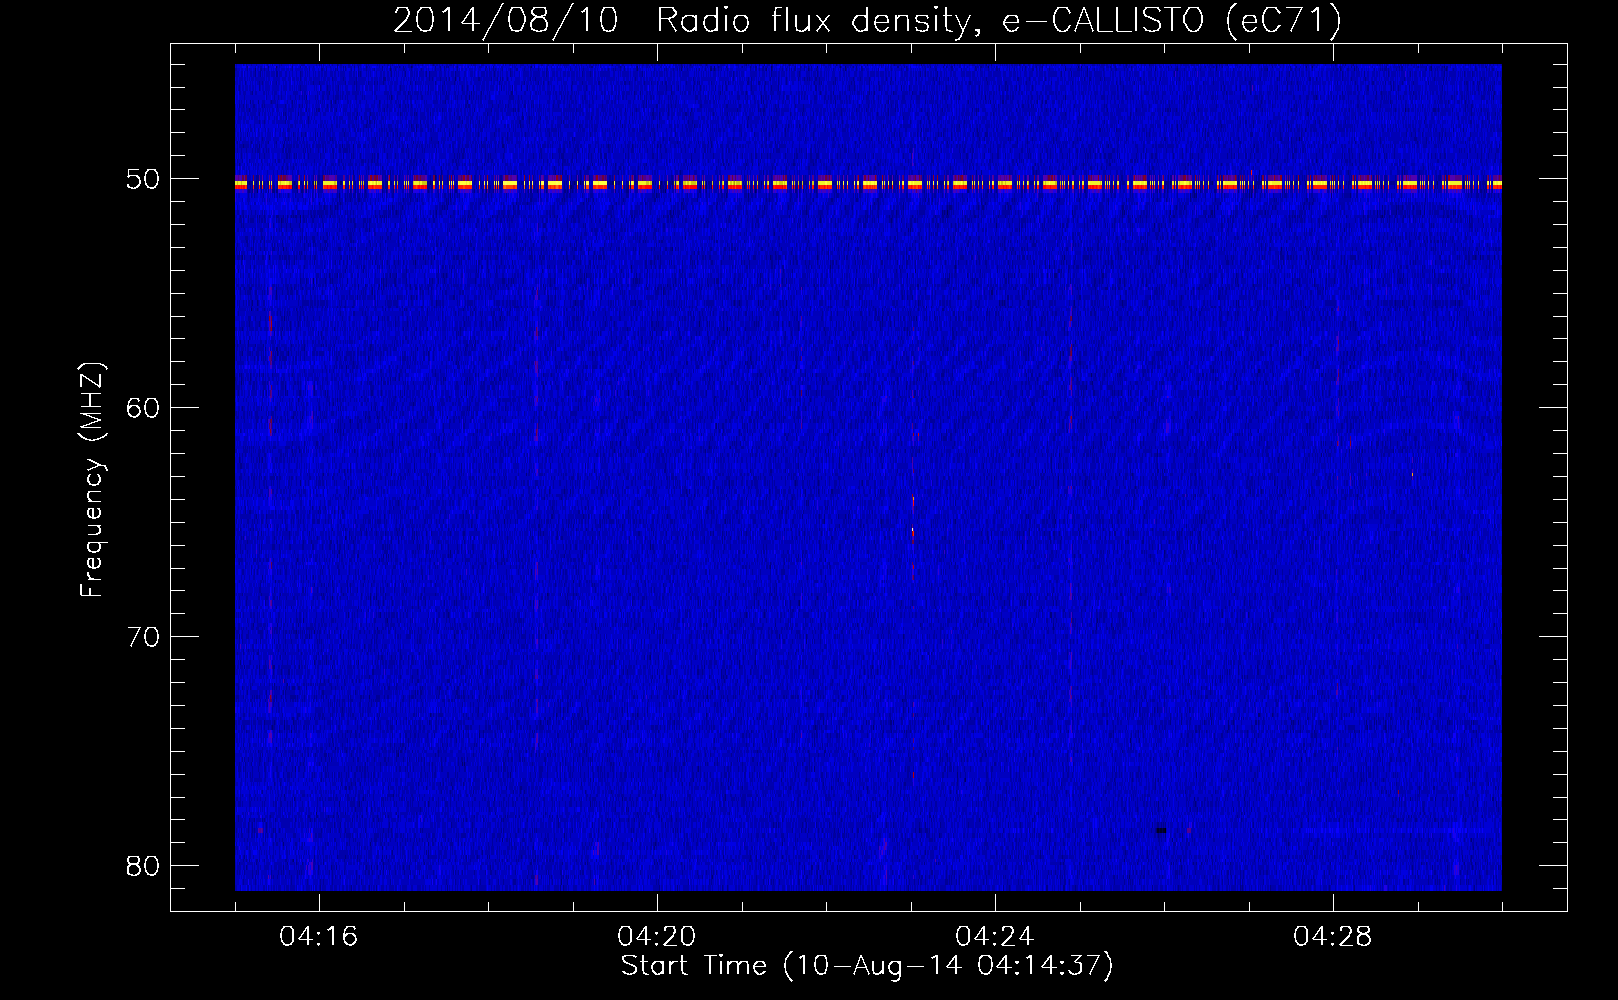Image resolution: width=1618 pixels, height=1000 pixels.
Task: Click the 04:16 time tick label
Action: click(319, 936)
